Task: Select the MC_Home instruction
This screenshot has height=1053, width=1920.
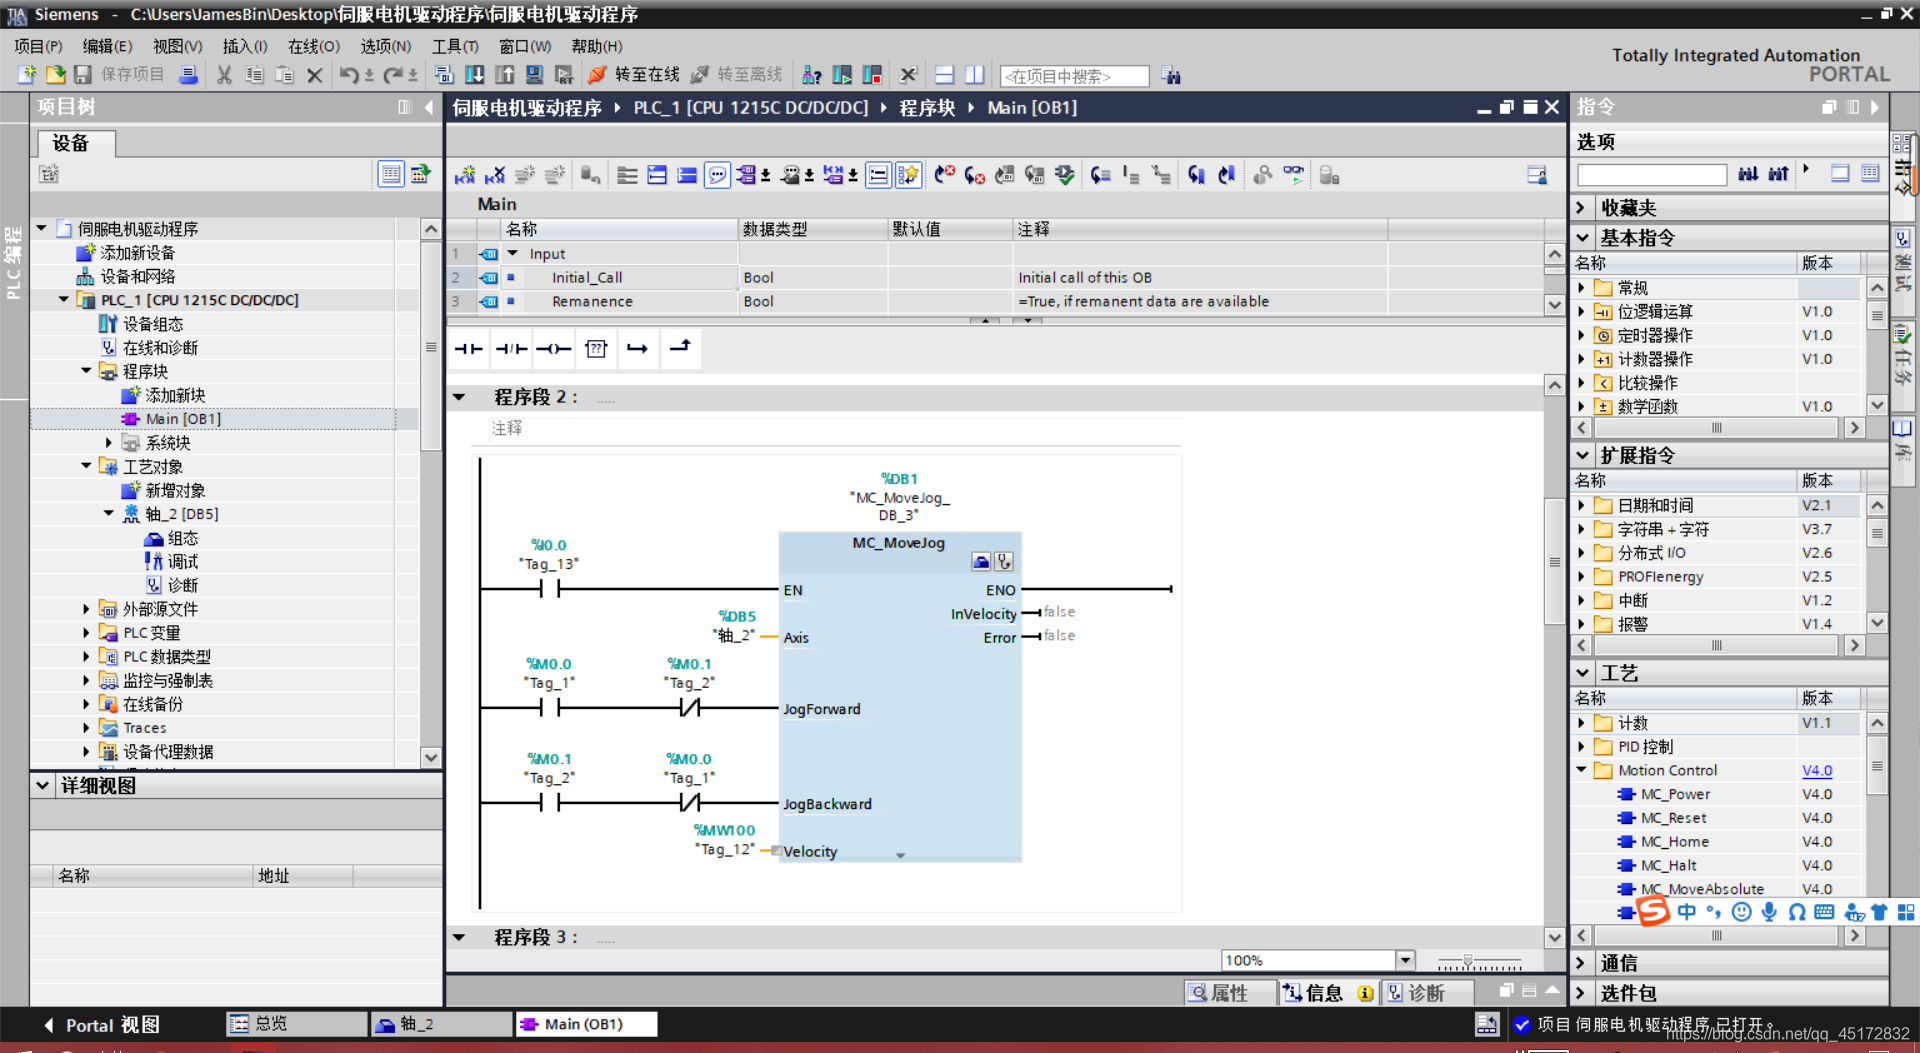Action: [x=1674, y=842]
